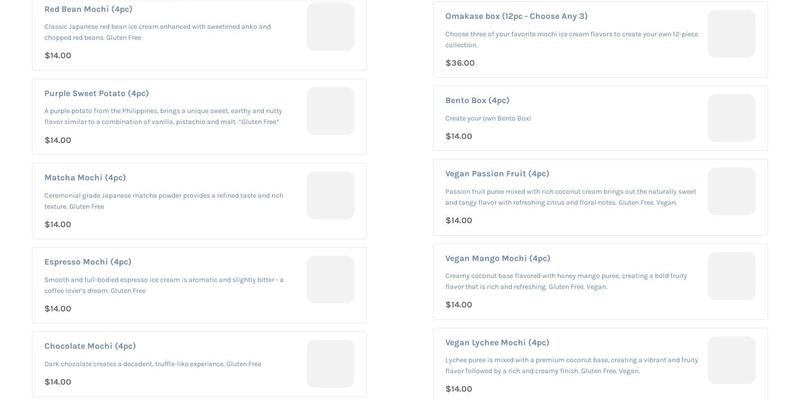Open the Omakase box 12pc title

coord(516,16)
